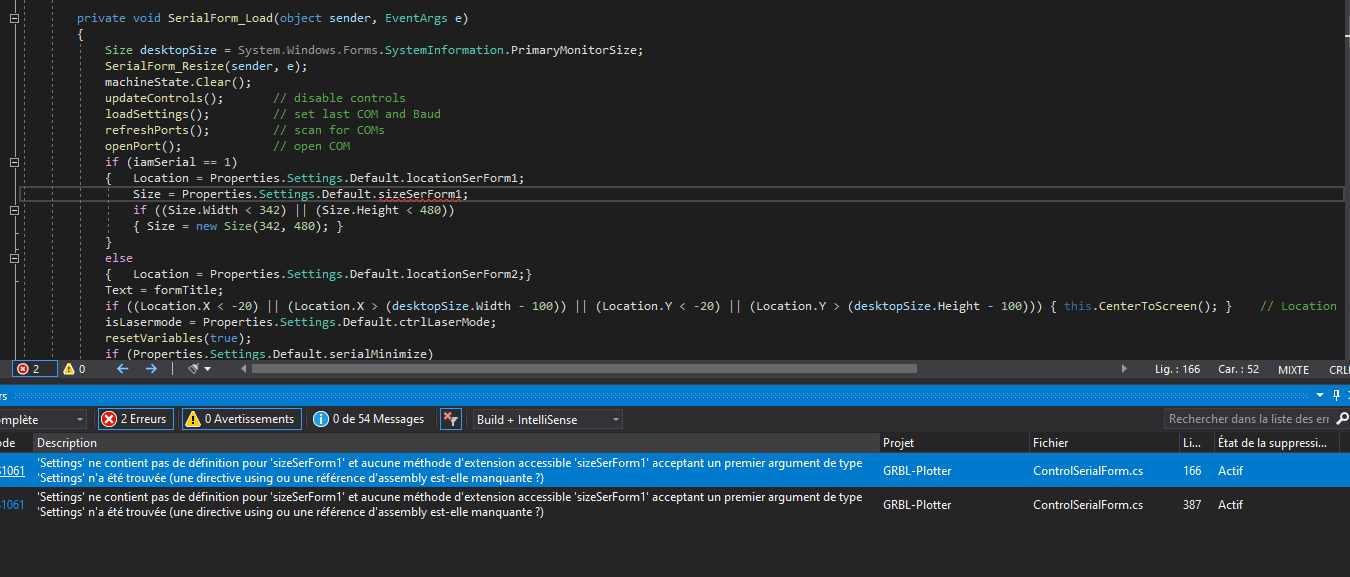Pin the error list panel
The width and height of the screenshot is (1350, 577).
pos(1336,396)
